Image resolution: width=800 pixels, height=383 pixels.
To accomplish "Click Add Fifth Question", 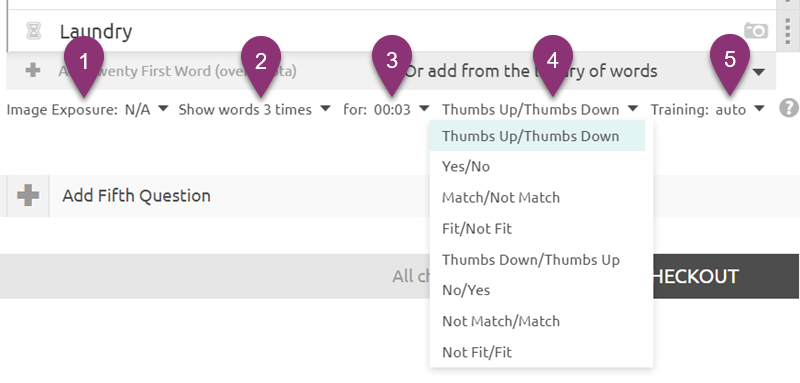I will click(x=136, y=196).
